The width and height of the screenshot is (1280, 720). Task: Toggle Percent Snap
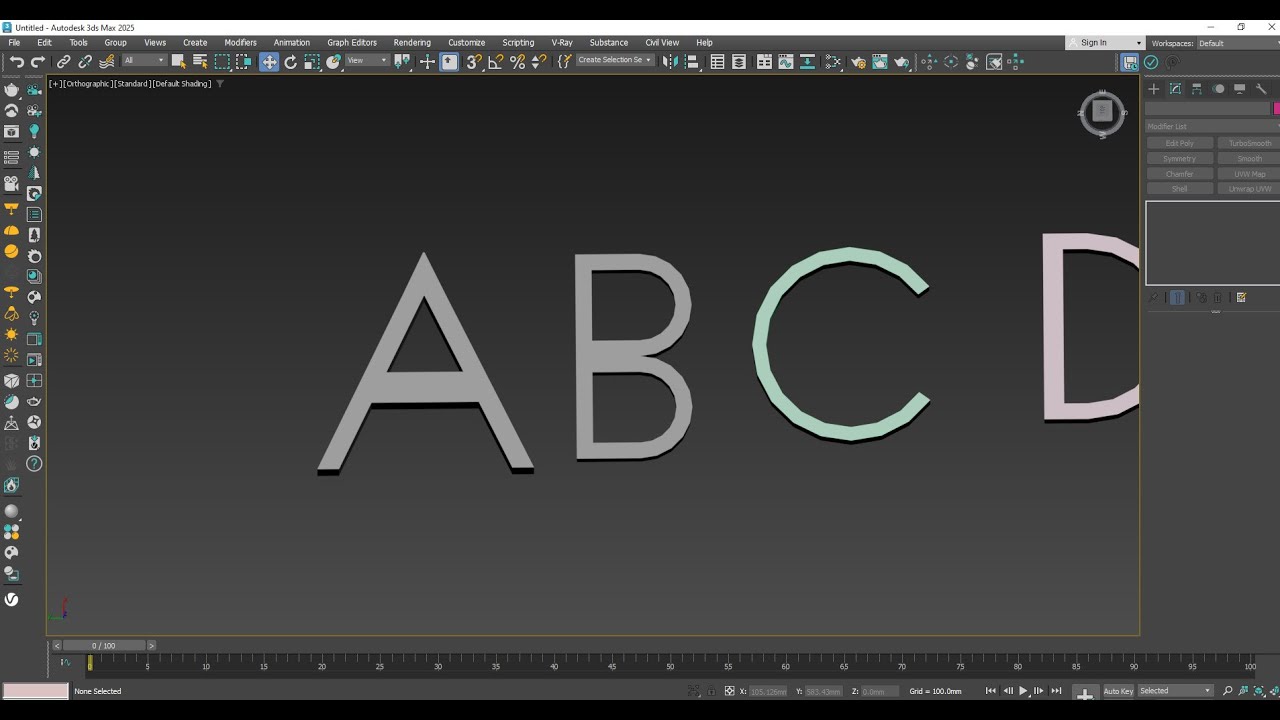pyautogui.click(x=517, y=62)
